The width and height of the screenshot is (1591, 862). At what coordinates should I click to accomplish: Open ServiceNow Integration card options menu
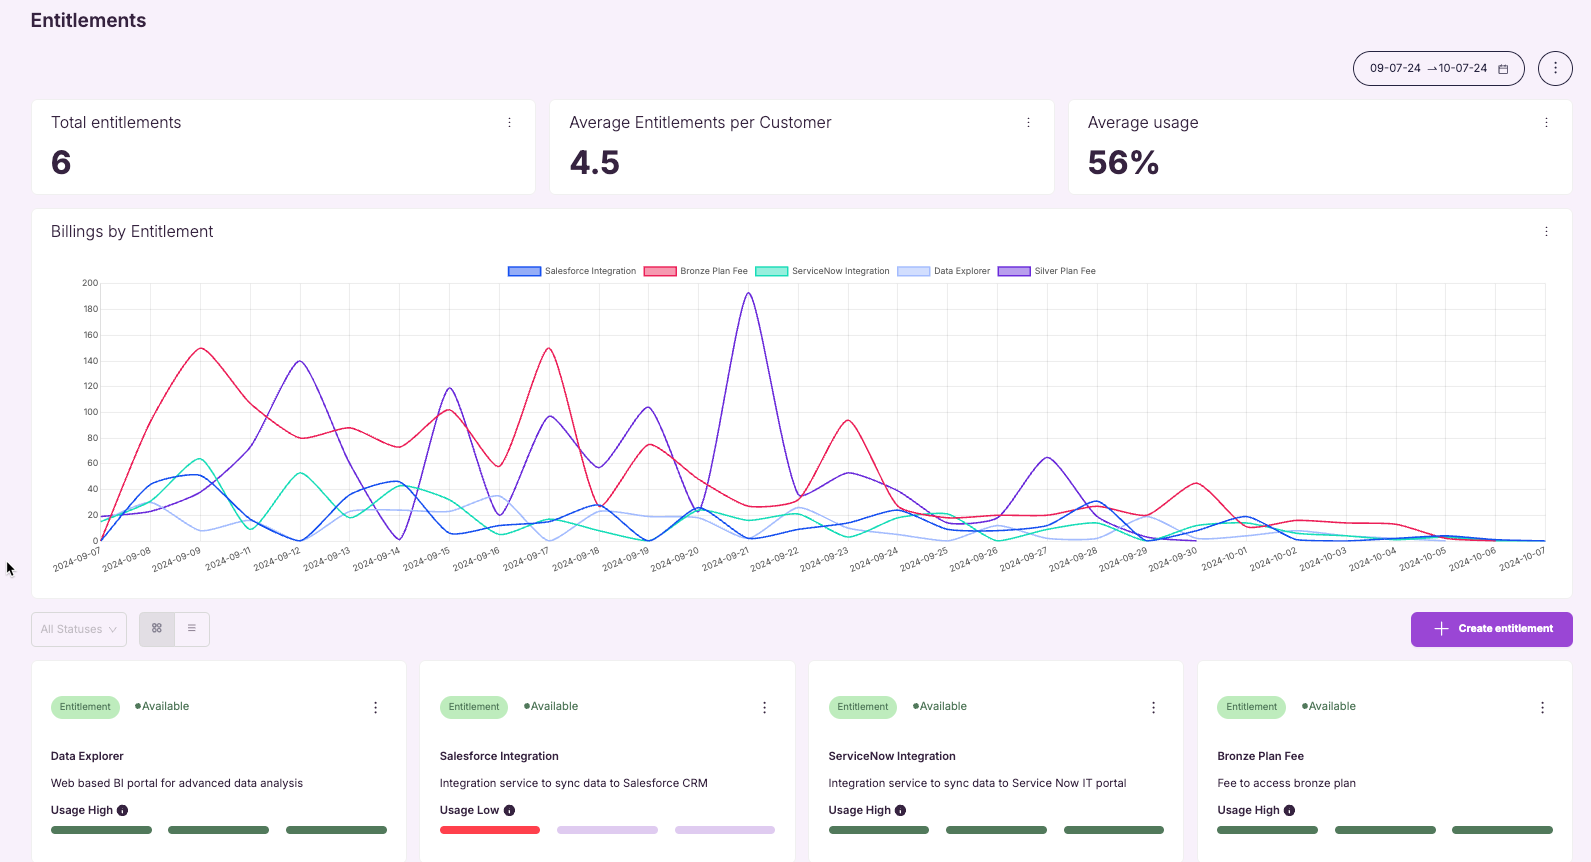click(1154, 707)
